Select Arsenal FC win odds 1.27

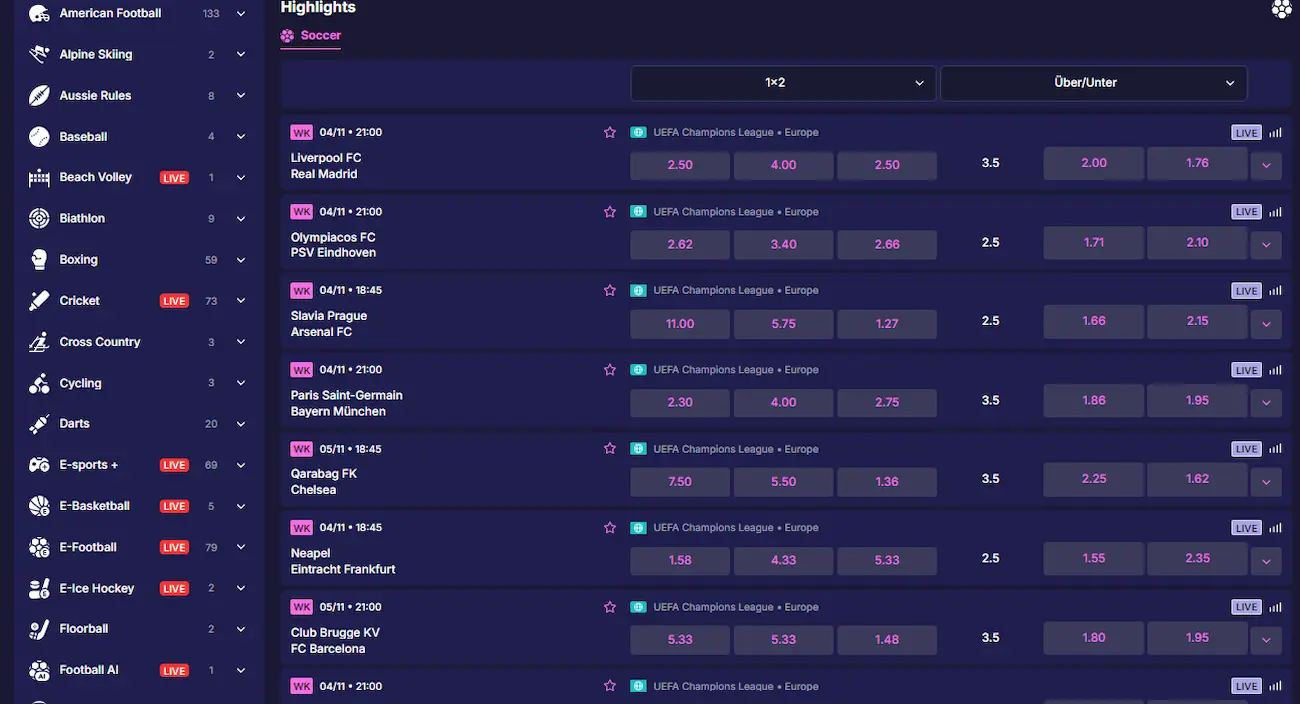click(x=887, y=324)
